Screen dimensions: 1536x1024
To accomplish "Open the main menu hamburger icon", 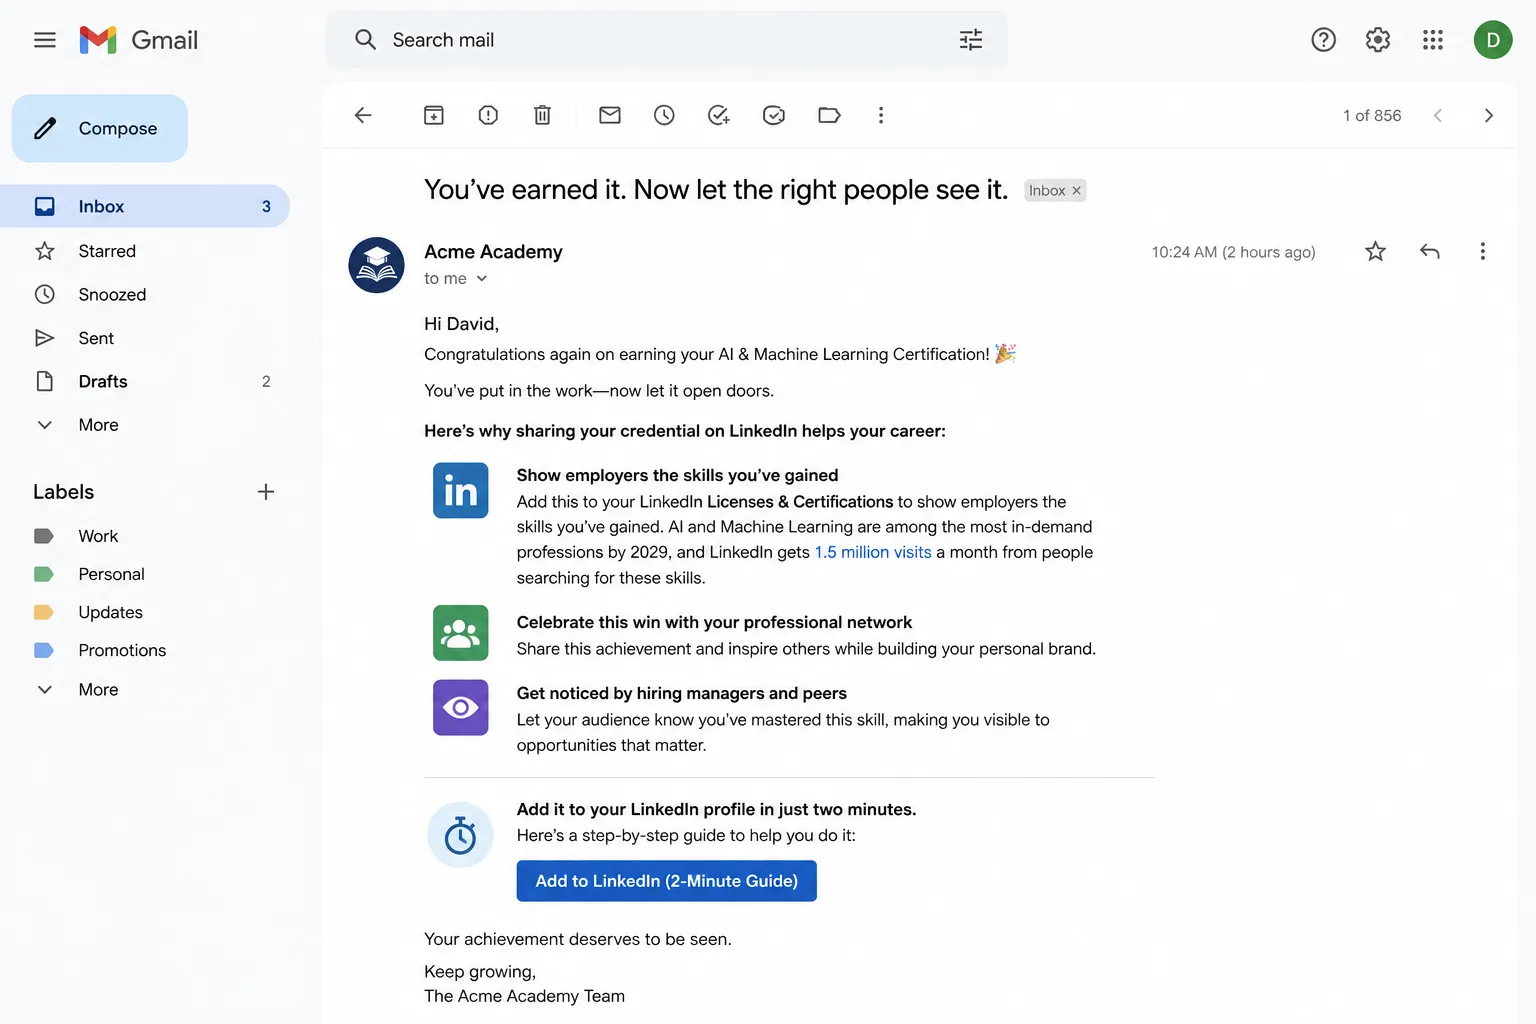I will pos(45,40).
